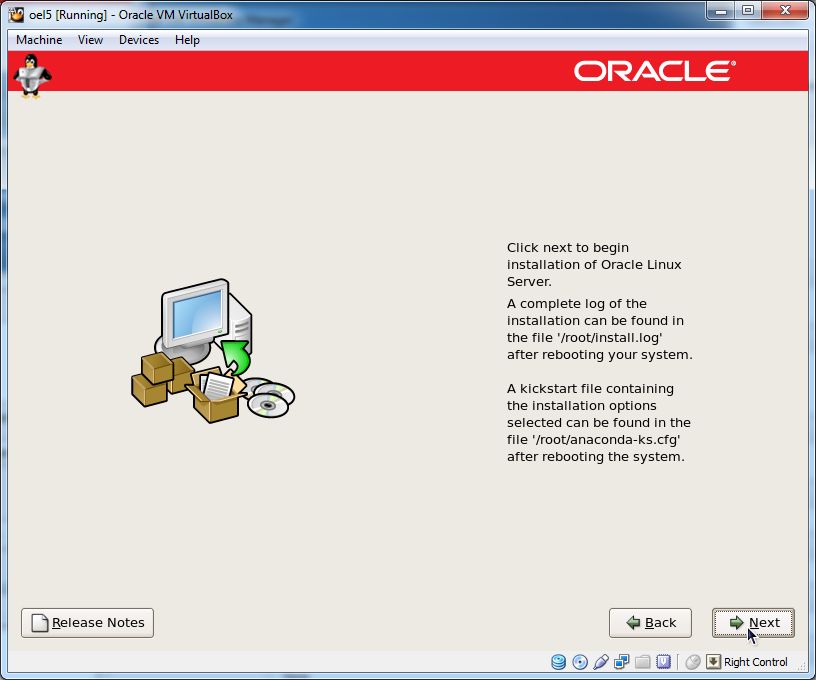Open the Help menu
Viewport: 816px width, 680px height.
pos(187,40)
